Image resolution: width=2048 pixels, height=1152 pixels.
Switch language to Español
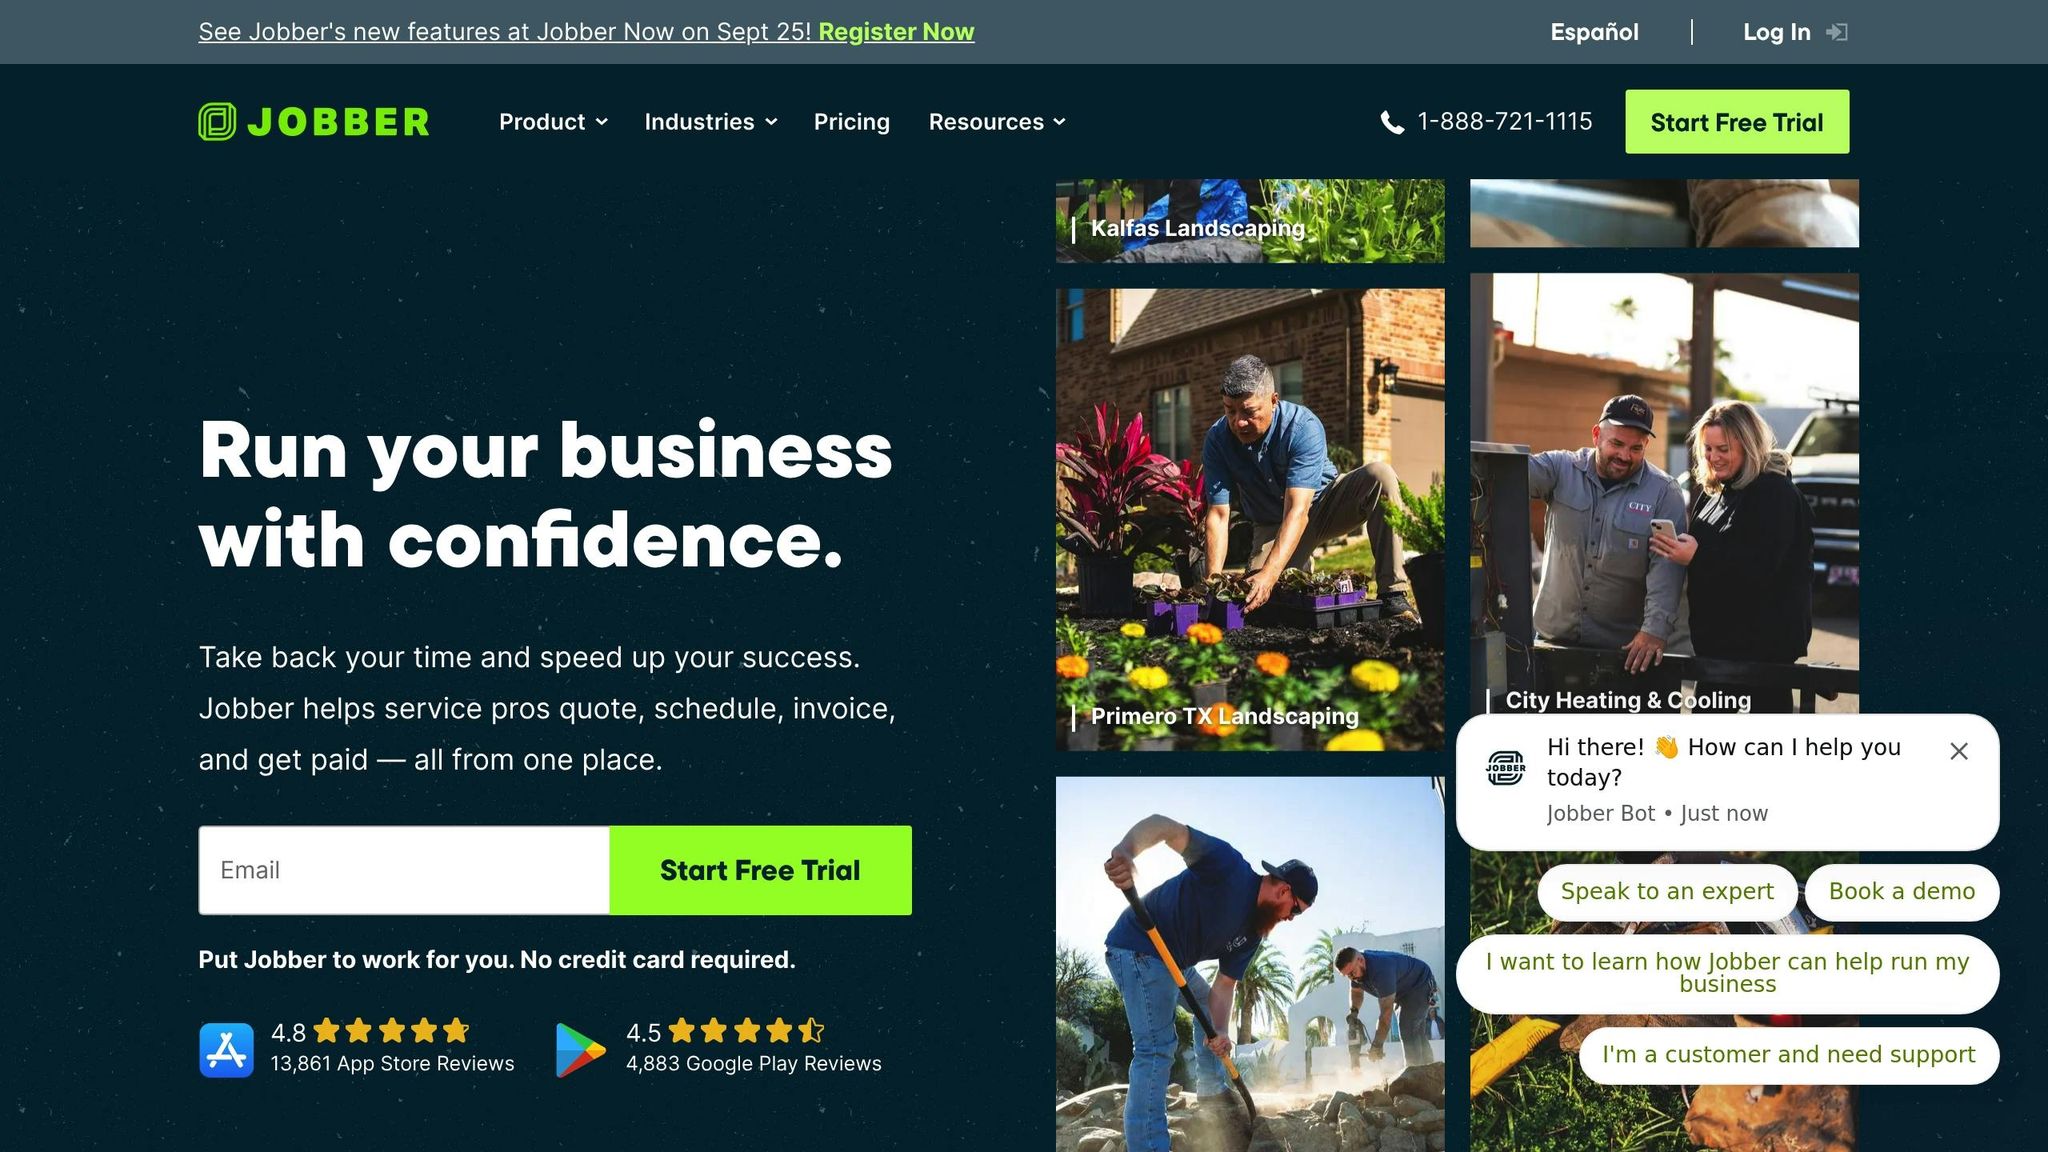pyautogui.click(x=1594, y=32)
